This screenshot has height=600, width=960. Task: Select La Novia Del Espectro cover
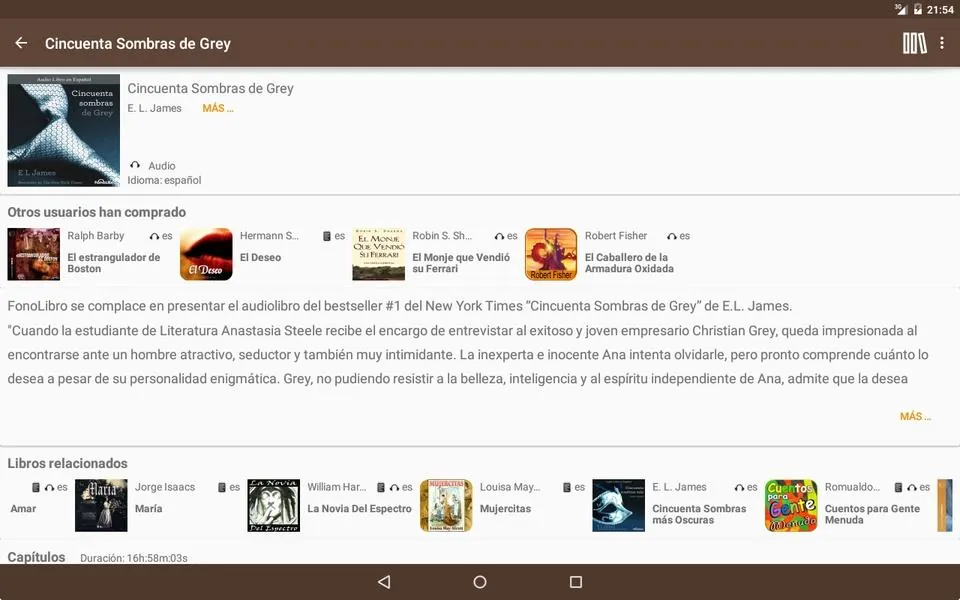pos(274,505)
